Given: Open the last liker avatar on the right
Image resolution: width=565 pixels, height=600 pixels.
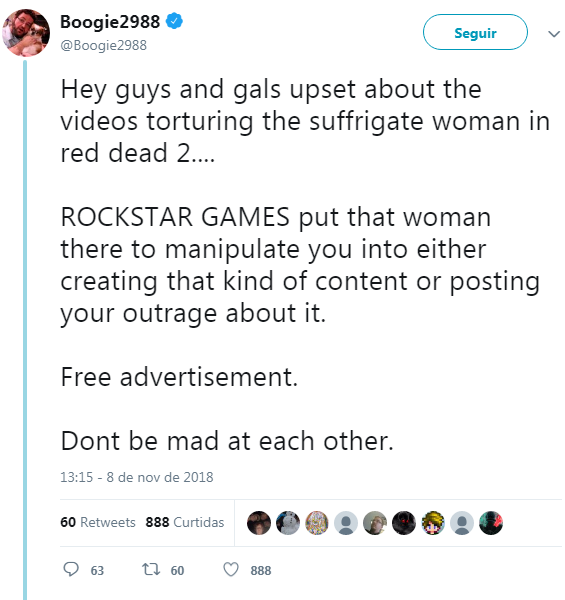Looking at the screenshot, I should coord(491,523).
